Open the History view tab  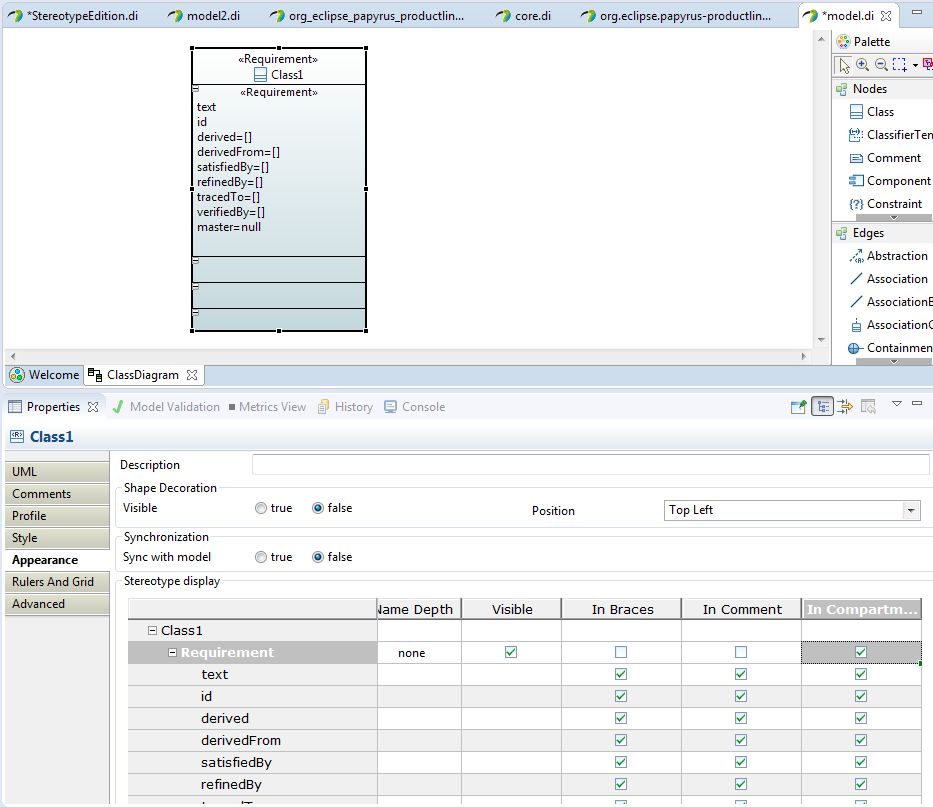[x=346, y=407]
